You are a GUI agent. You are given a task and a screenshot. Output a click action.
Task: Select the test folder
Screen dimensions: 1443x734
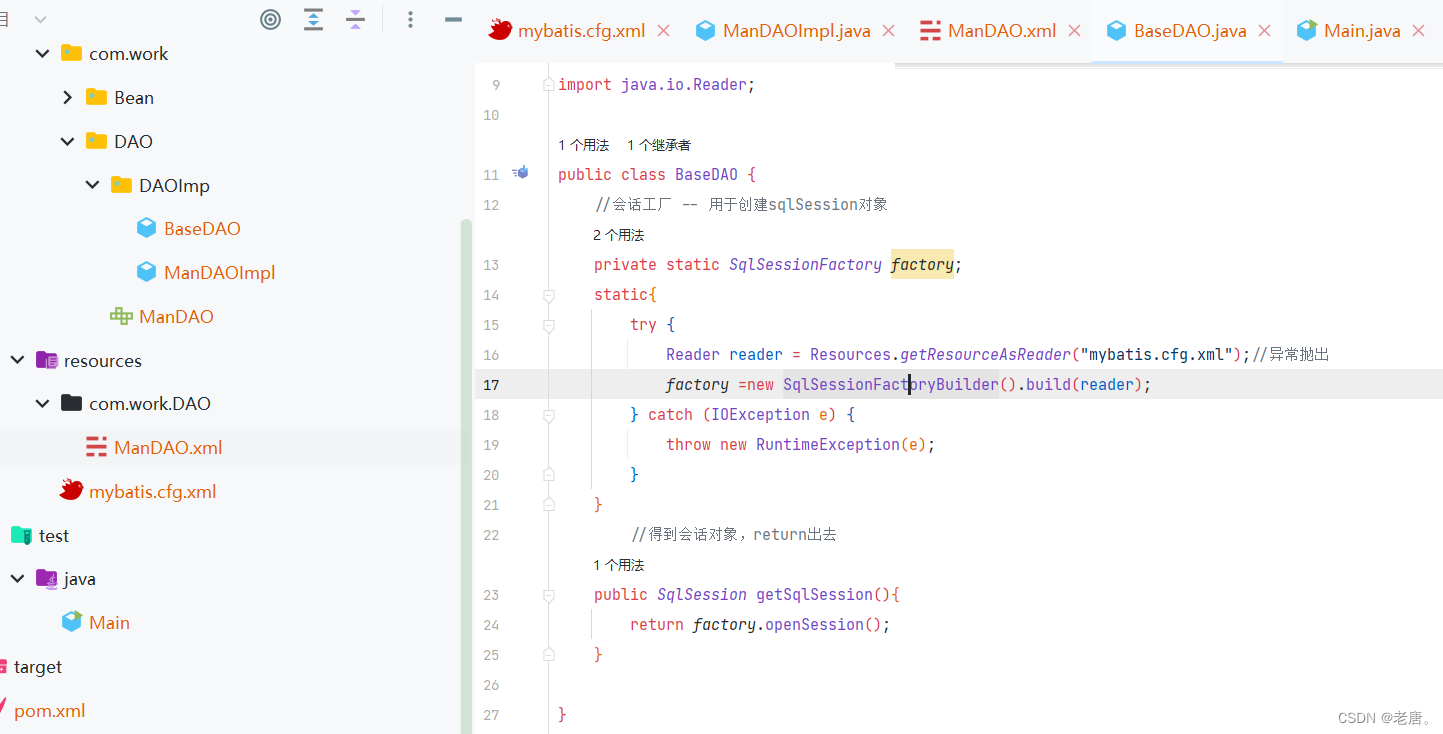tap(54, 536)
